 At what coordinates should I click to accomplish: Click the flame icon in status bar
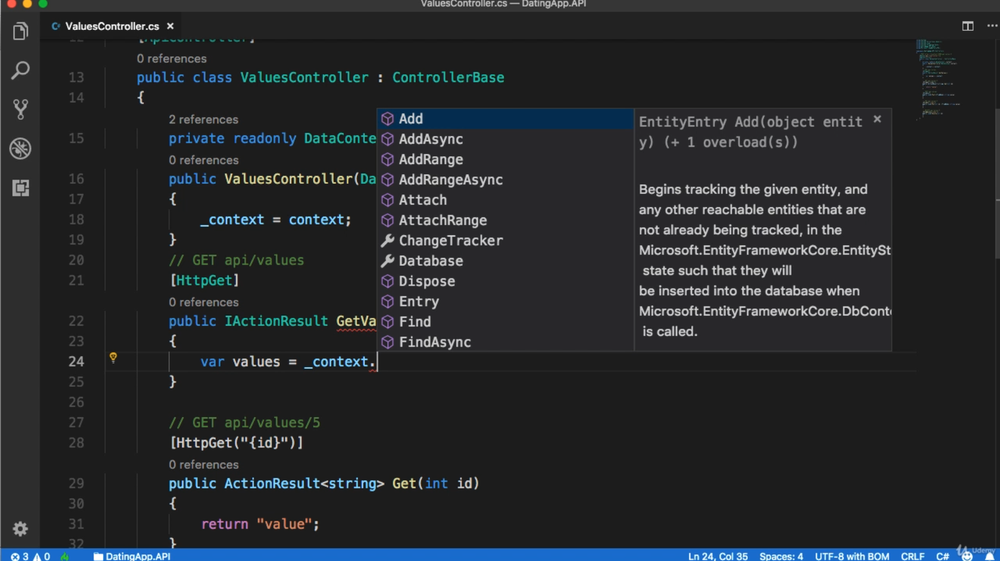pyautogui.click(x=65, y=556)
